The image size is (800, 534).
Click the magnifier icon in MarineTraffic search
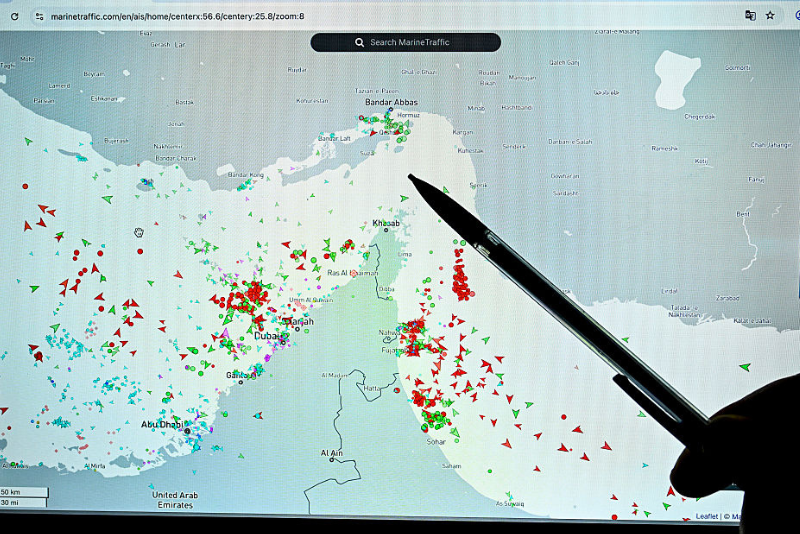tap(360, 42)
